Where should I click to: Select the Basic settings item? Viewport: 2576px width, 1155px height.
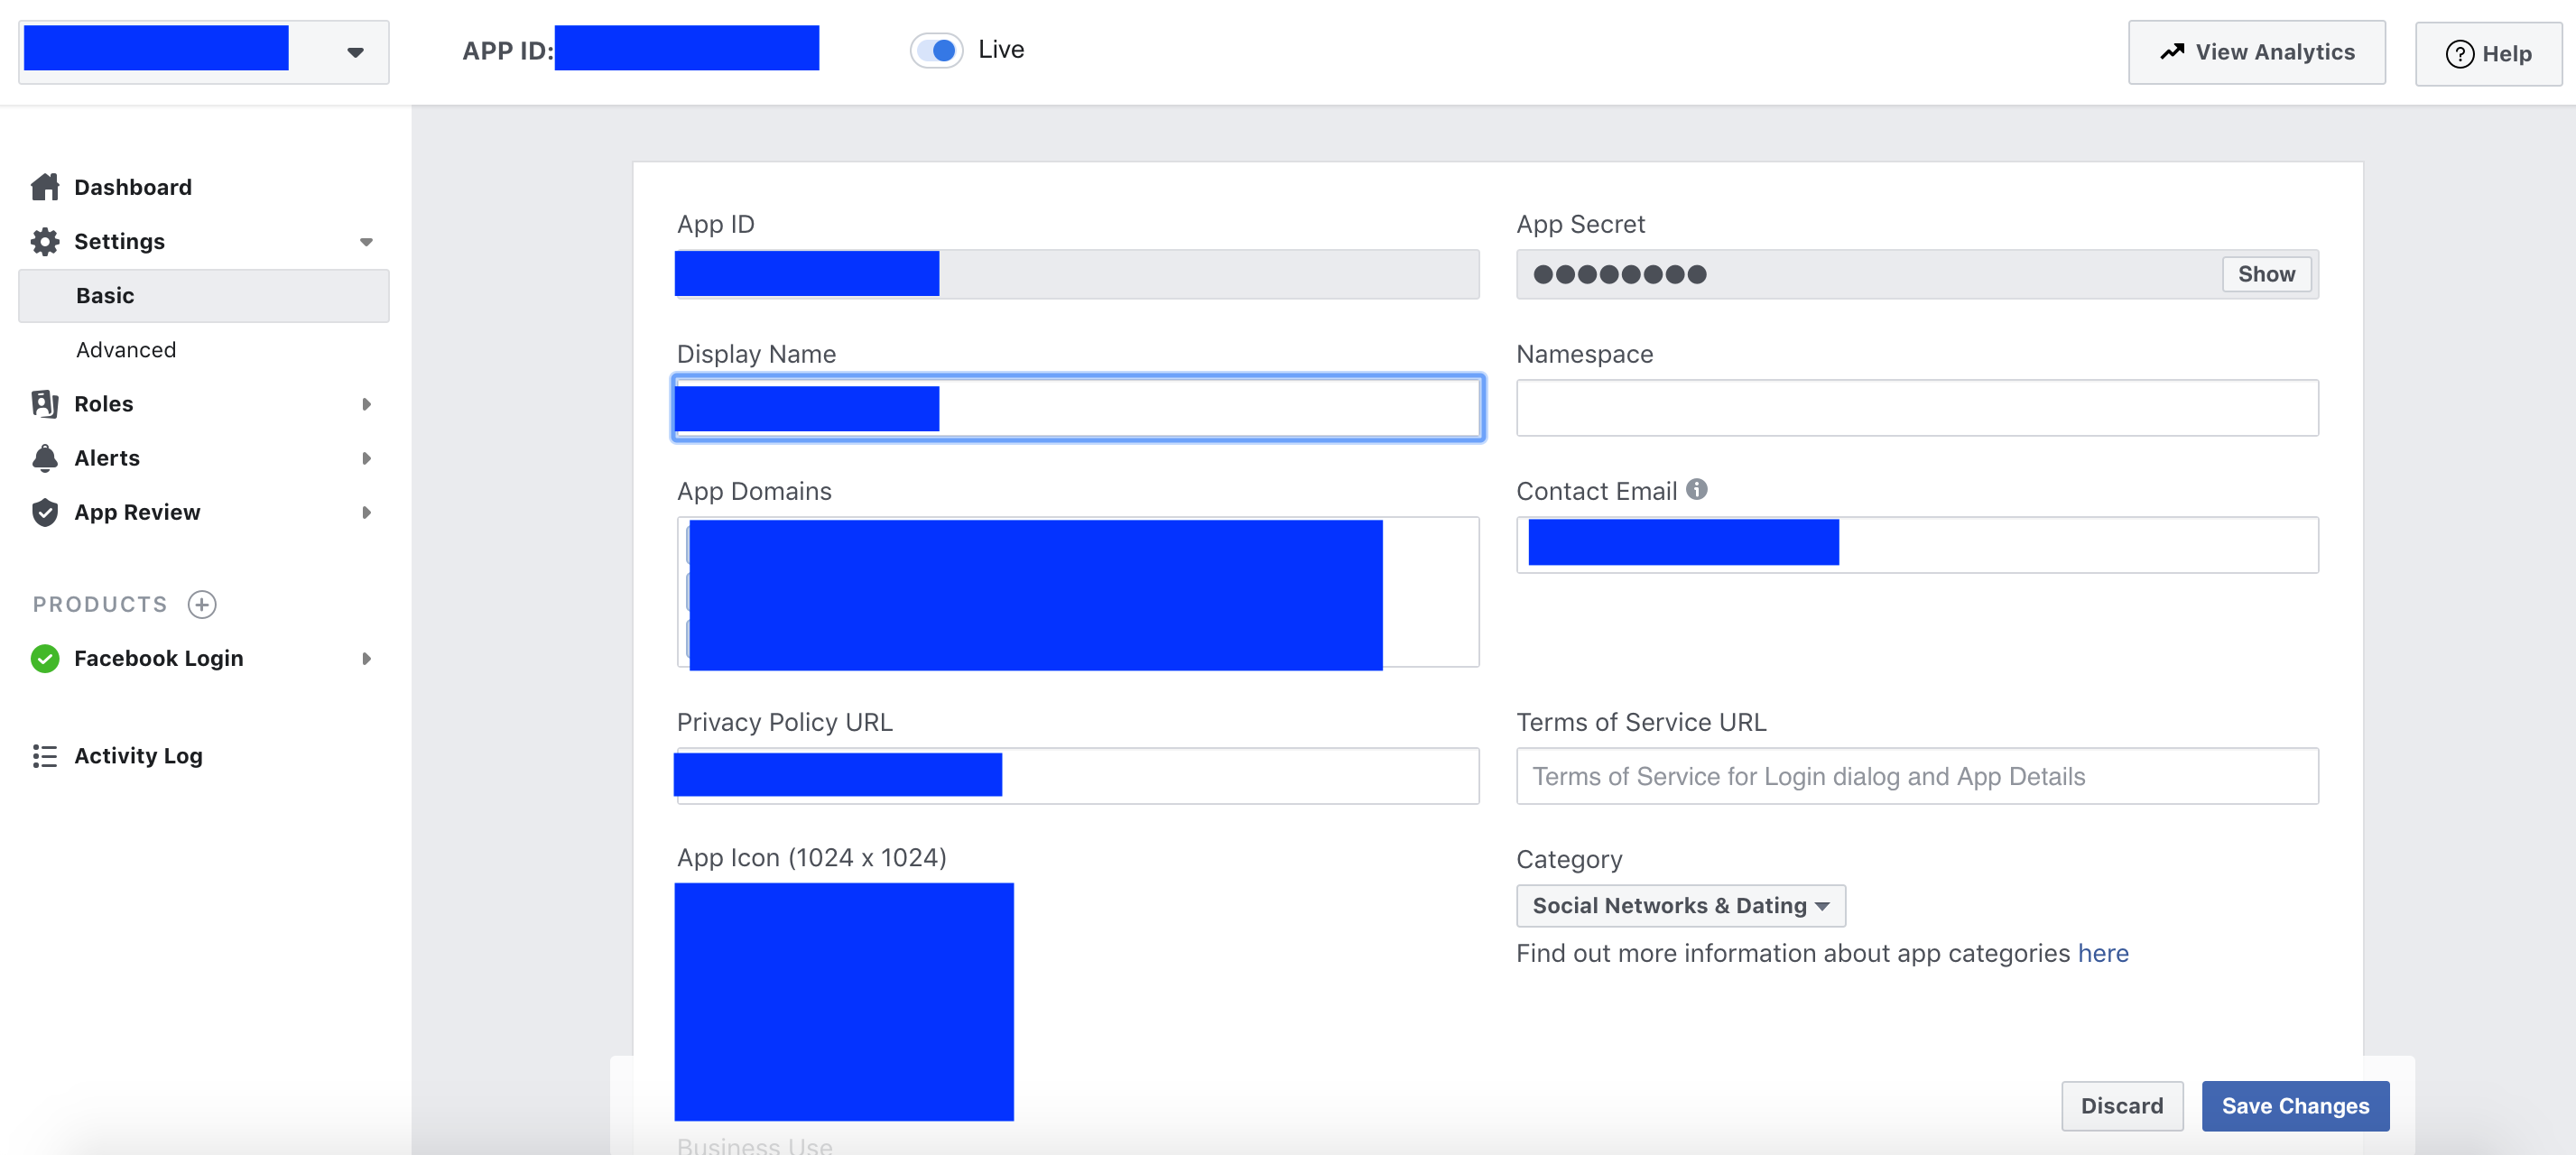click(x=105, y=296)
